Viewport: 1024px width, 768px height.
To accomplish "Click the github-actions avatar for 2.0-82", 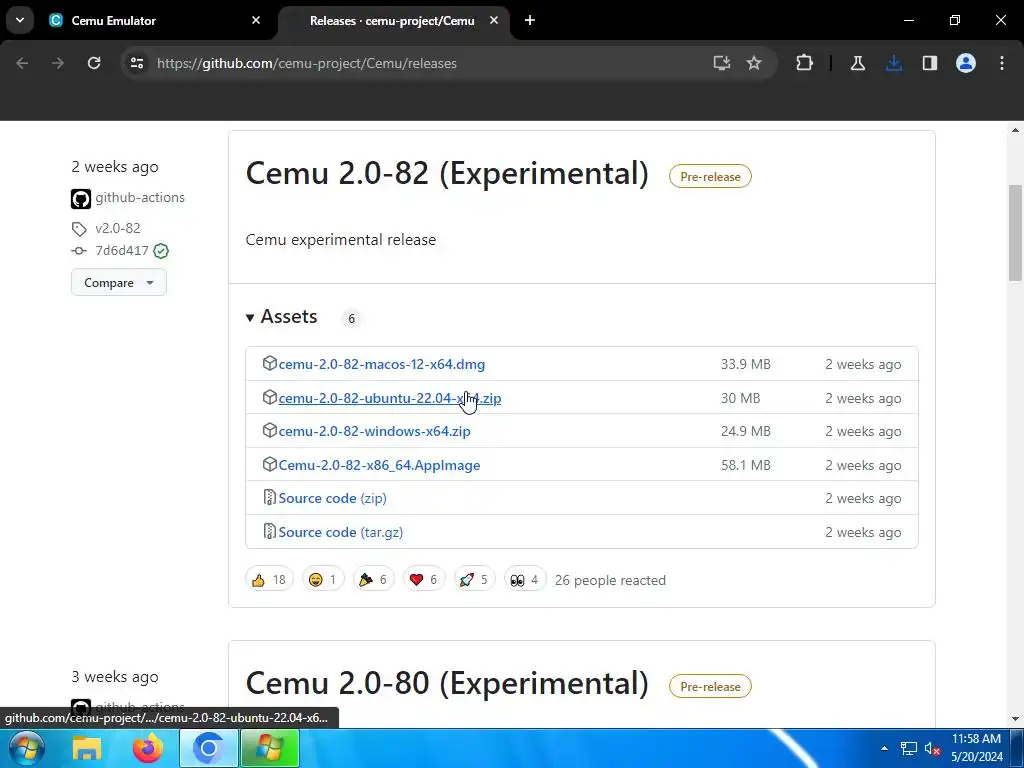I will (x=81, y=199).
